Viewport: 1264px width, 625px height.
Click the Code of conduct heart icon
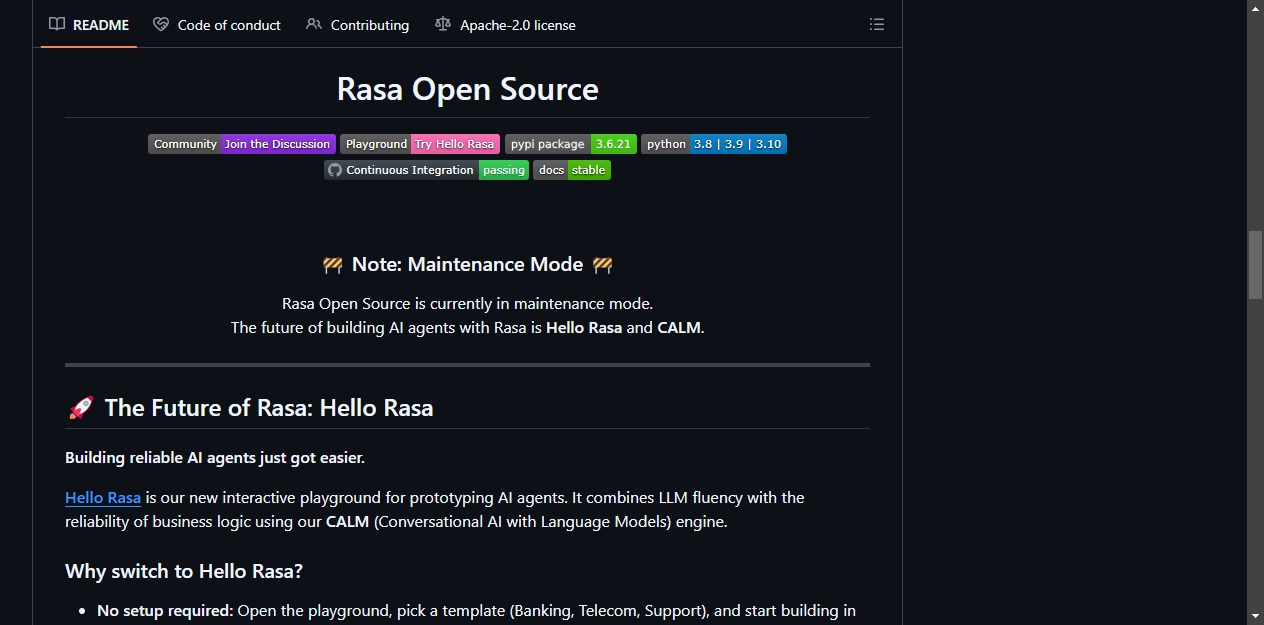click(161, 24)
